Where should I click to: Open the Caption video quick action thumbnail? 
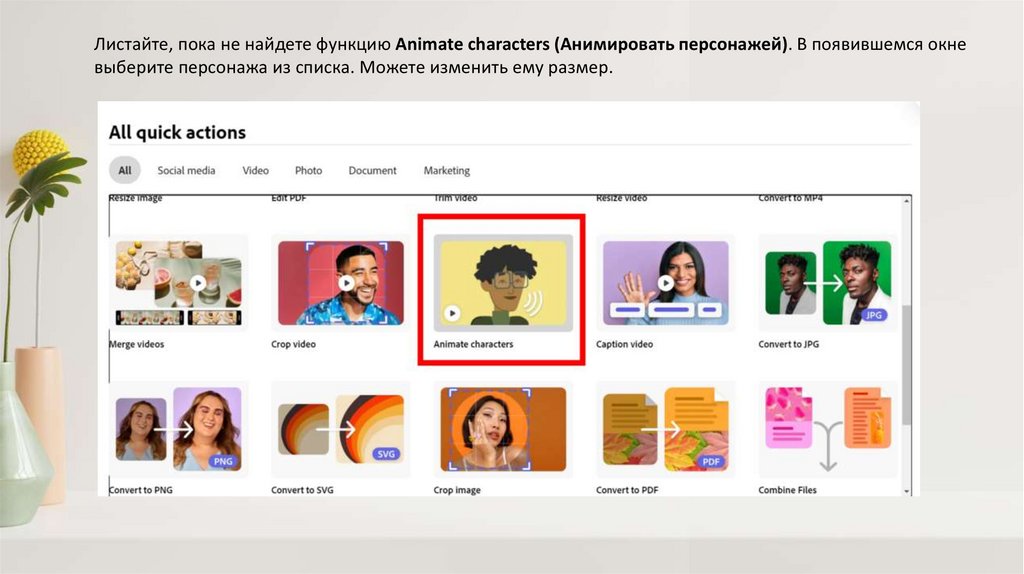point(665,283)
